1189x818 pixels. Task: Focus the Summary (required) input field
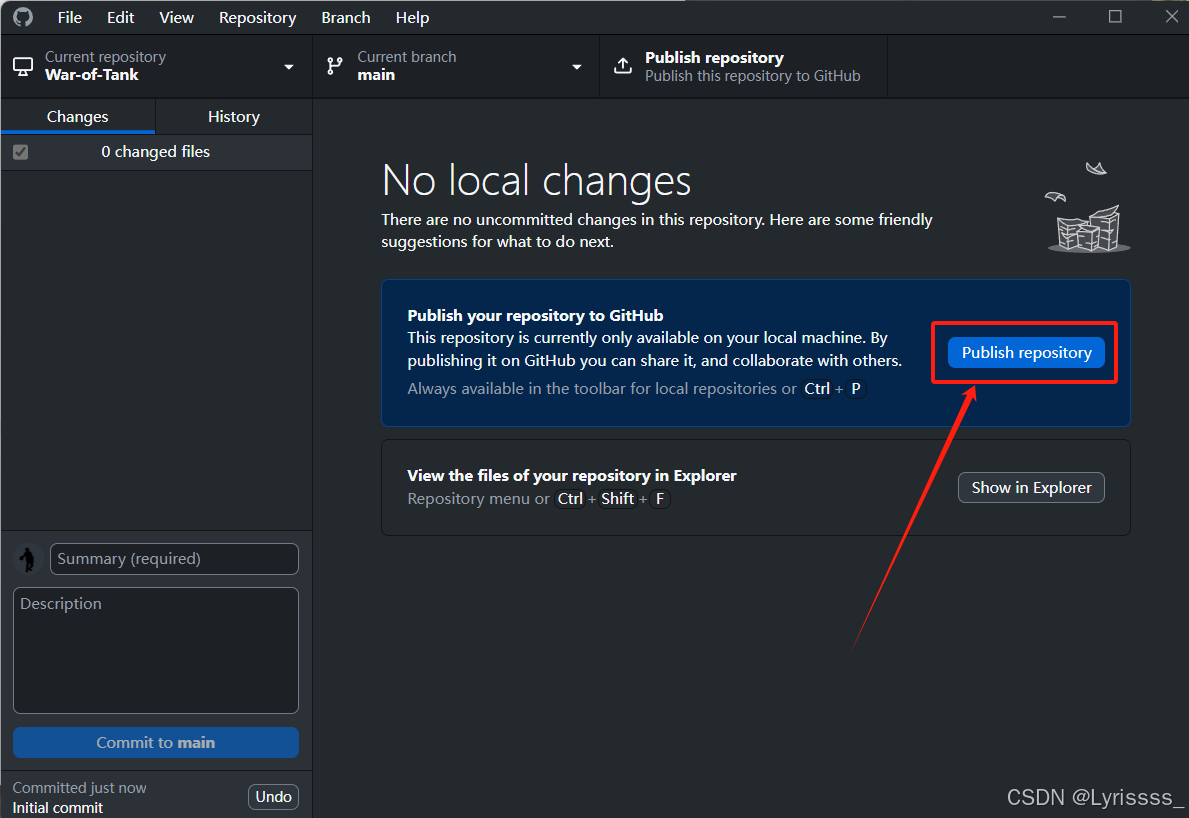[x=174, y=559]
